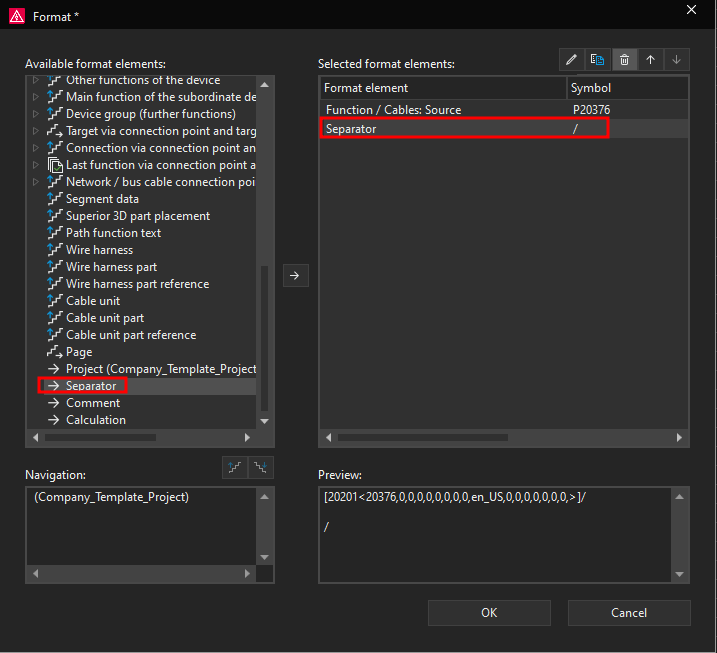Expand Last function via connection point
This screenshot has height=653, width=717.
click(36, 165)
